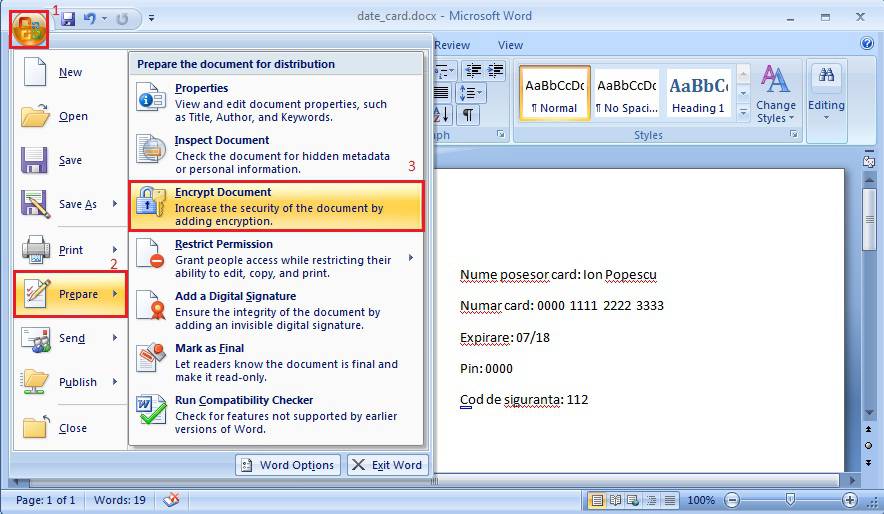Open Microsoft Office Word Help icon
This screenshot has height=514, width=884.
pos(867,43)
